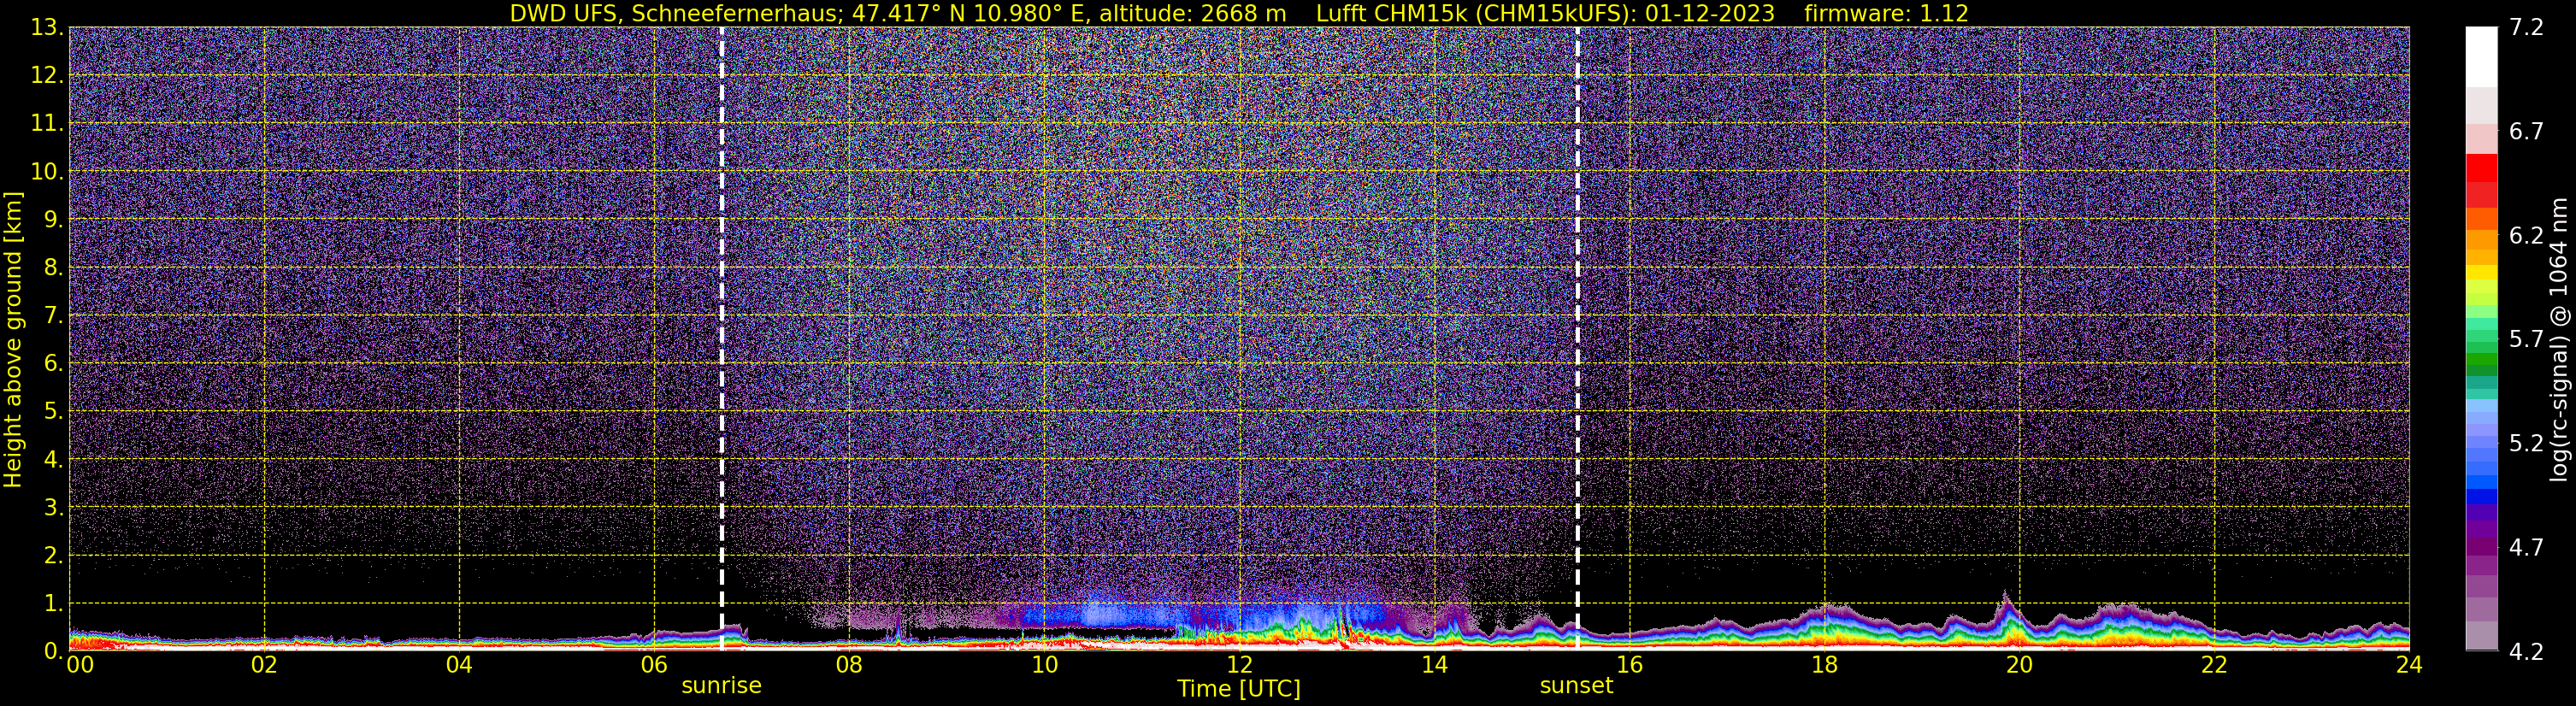Click the colorbar value '6.7'
The width and height of the screenshot is (2576, 706).
2526,132
